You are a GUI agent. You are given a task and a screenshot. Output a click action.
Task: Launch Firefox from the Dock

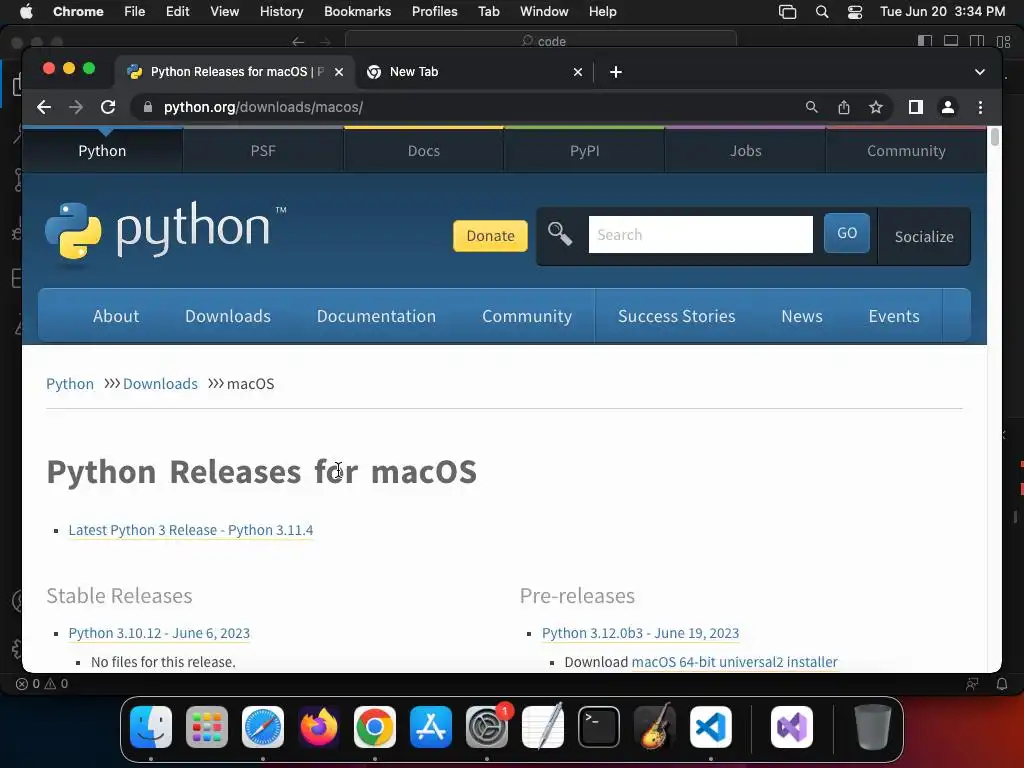point(319,727)
